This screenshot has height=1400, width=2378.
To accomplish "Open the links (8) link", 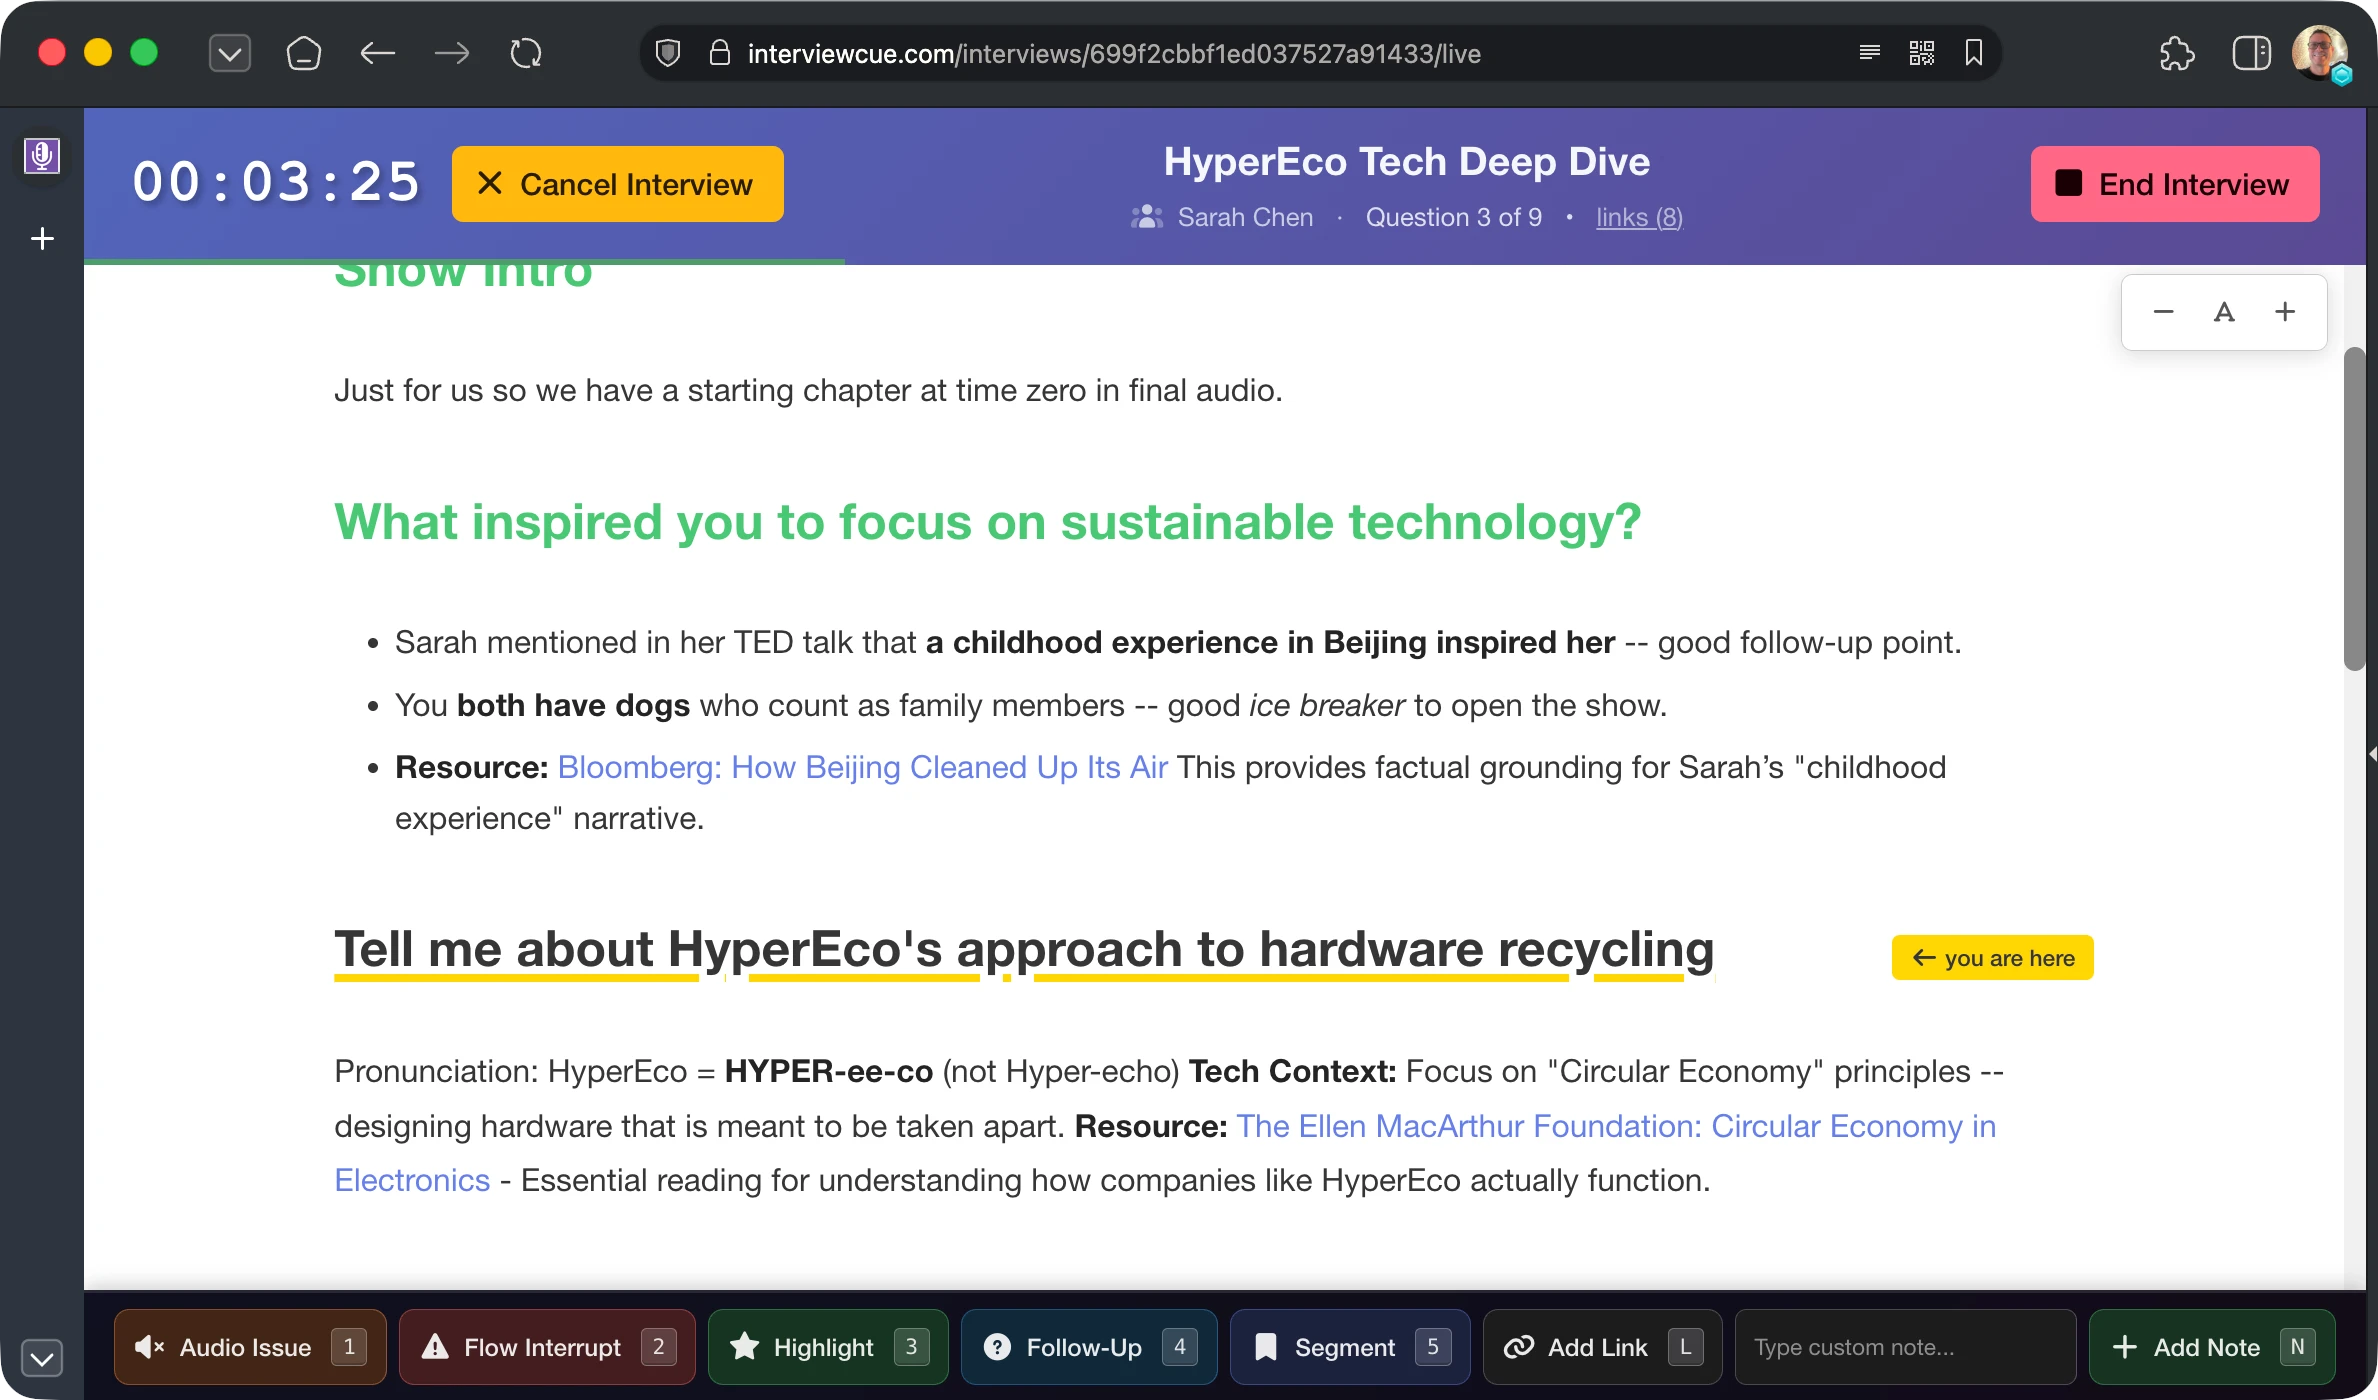I will coord(1639,217).
